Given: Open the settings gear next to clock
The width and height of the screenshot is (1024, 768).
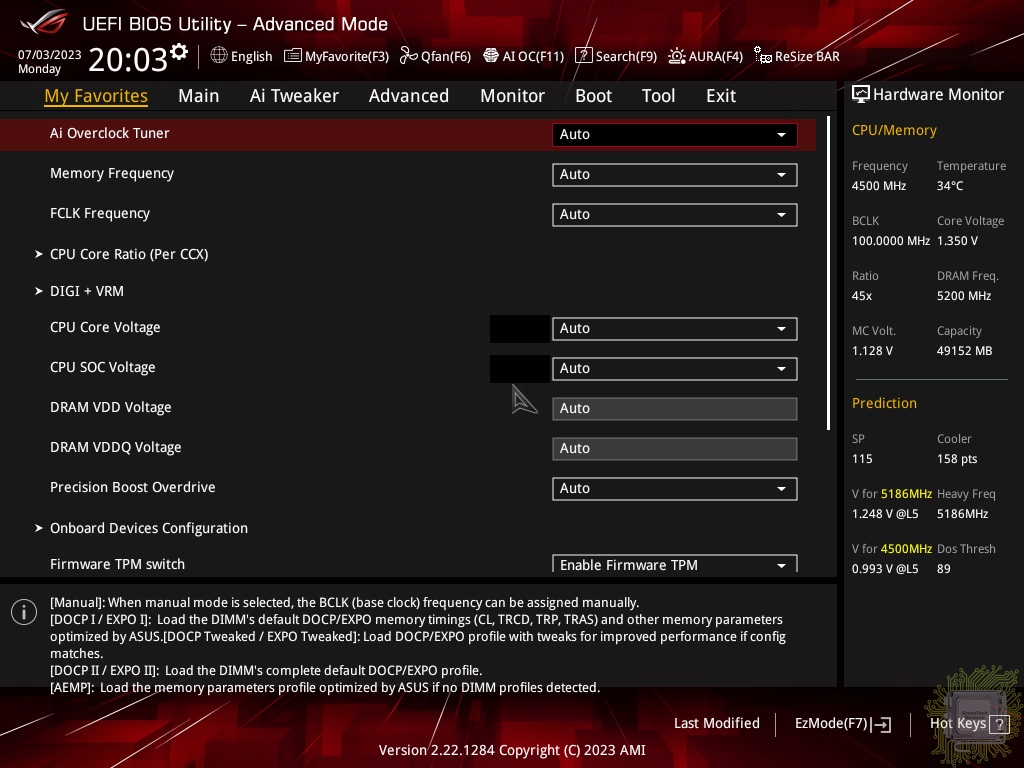Looking at the screenshot, I should click(179, 51).
